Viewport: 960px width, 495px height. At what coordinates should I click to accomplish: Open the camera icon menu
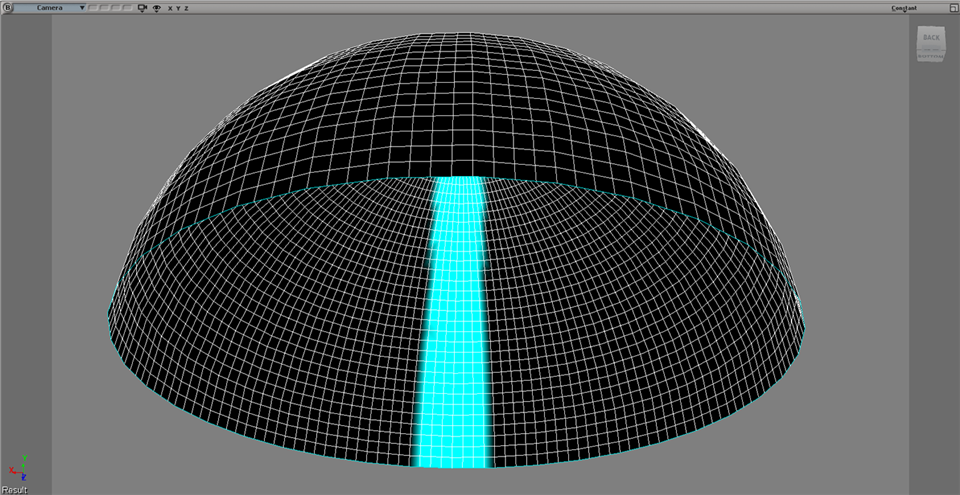point(142,8)
